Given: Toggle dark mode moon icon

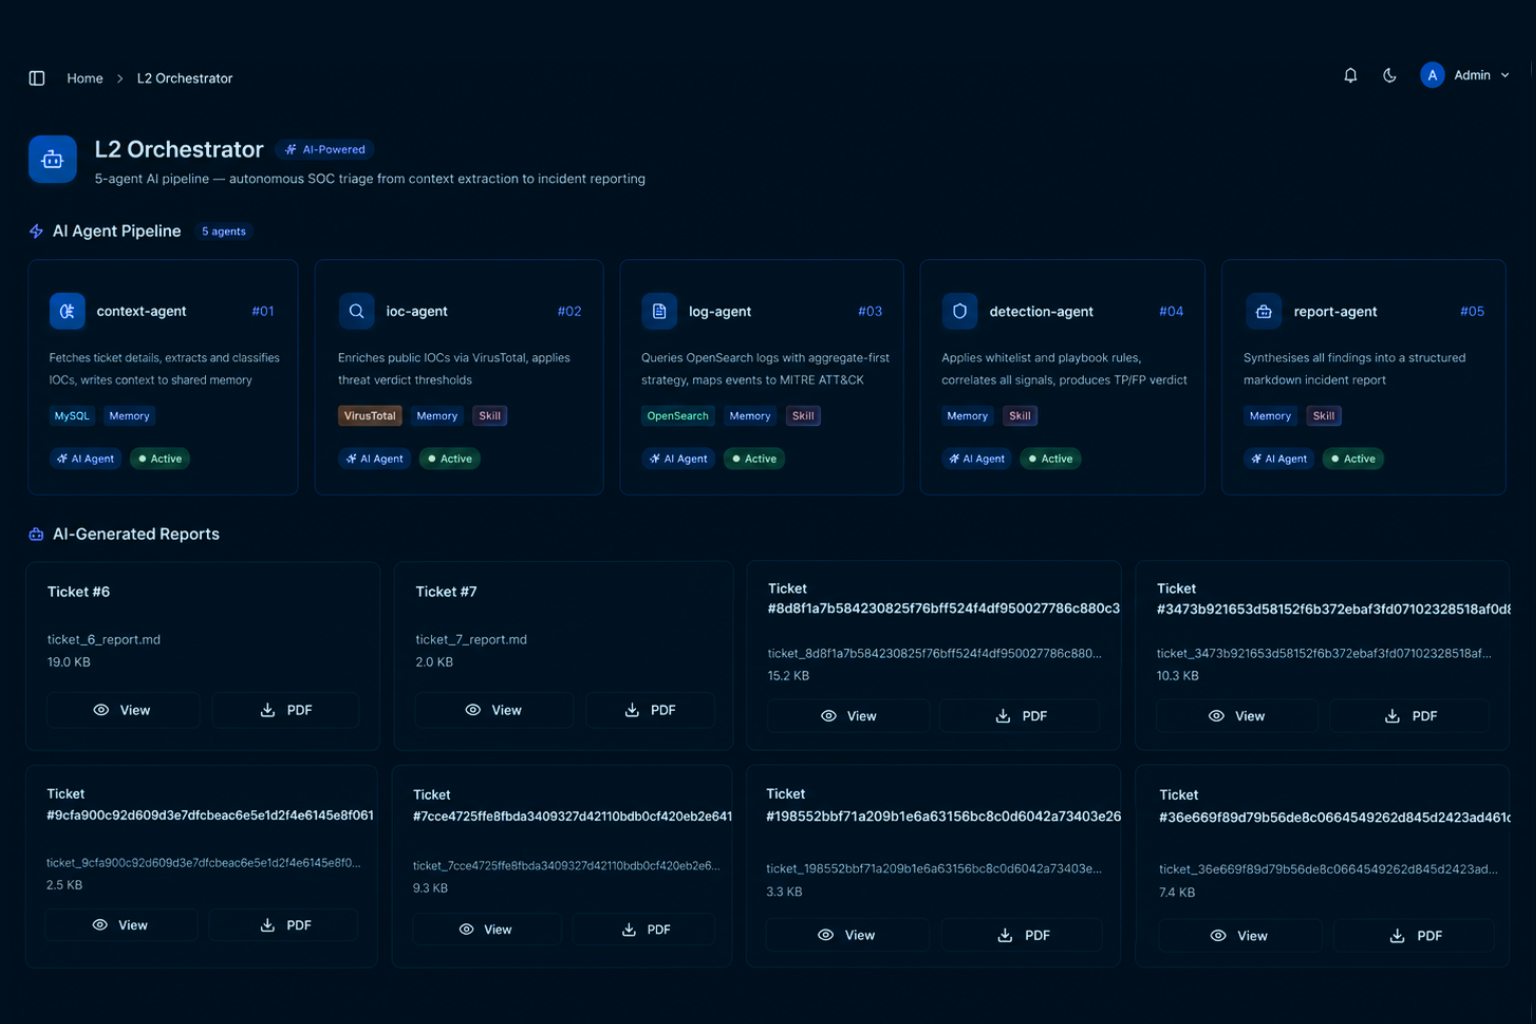Looking at the screenshot, I should click(1389, 75).
